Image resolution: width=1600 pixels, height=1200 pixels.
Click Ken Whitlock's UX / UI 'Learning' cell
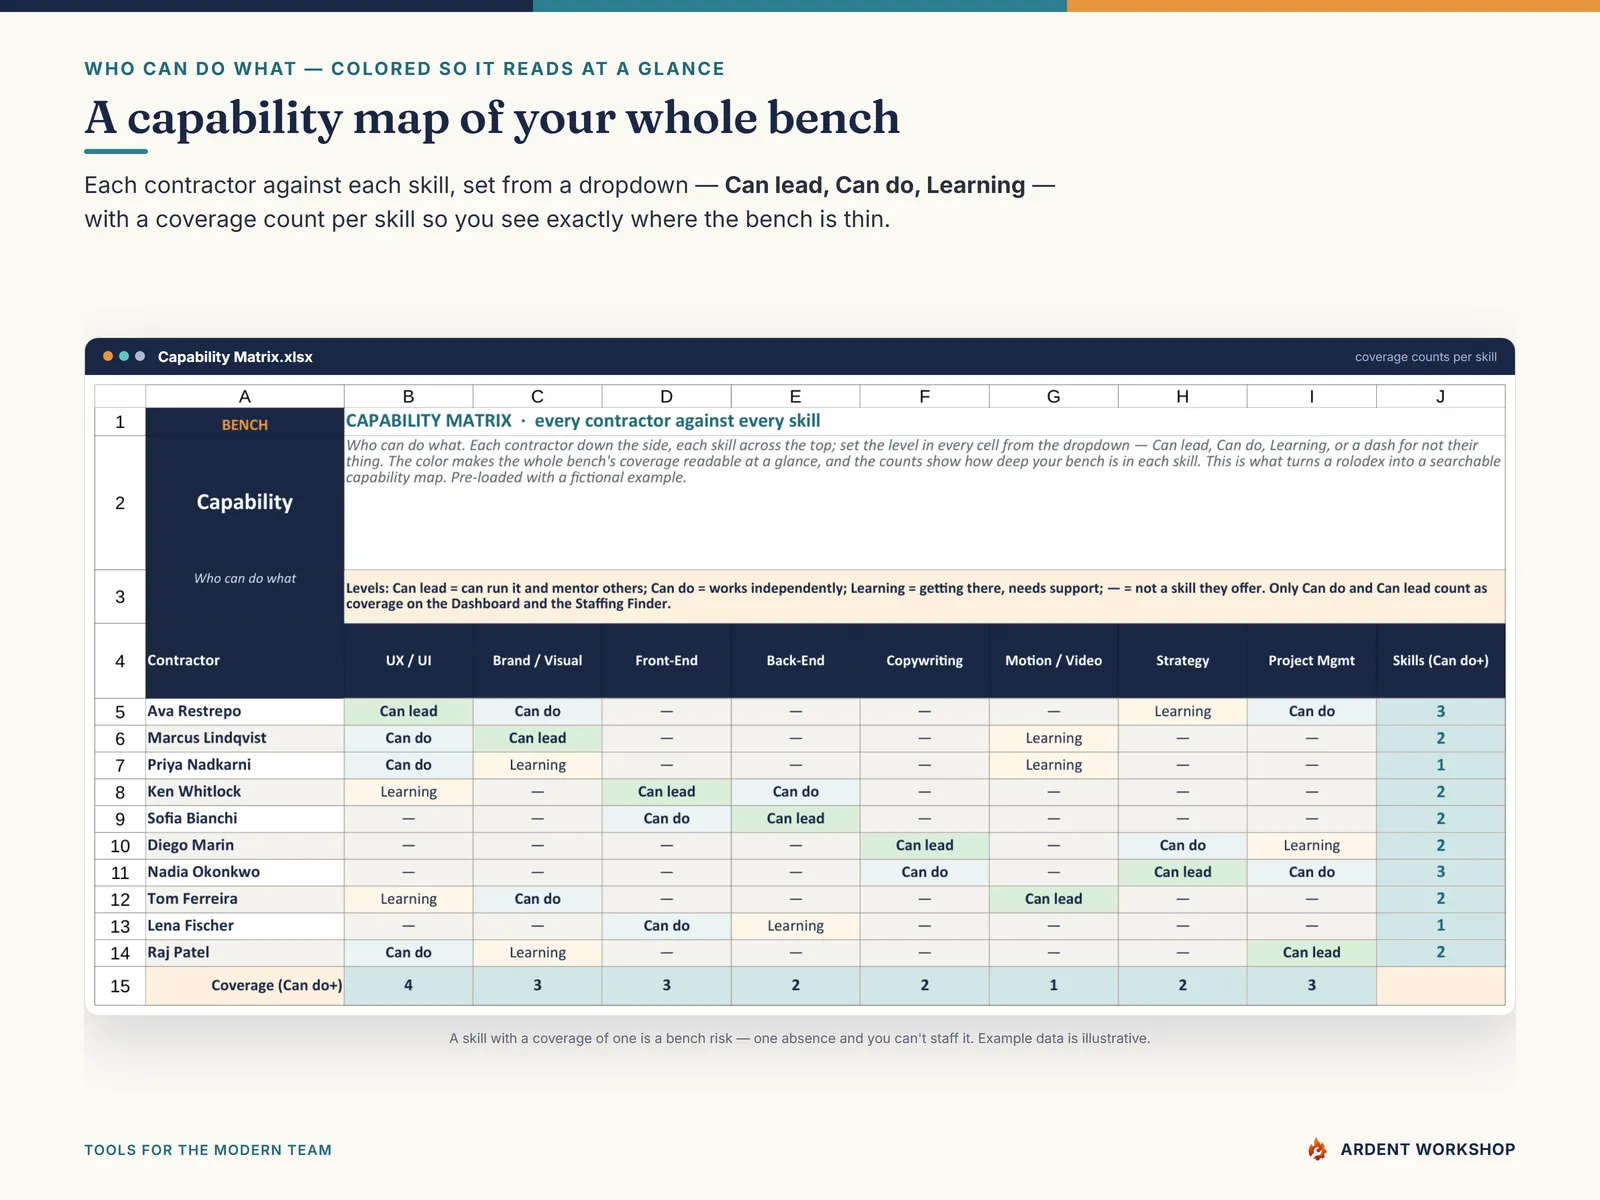408,792
